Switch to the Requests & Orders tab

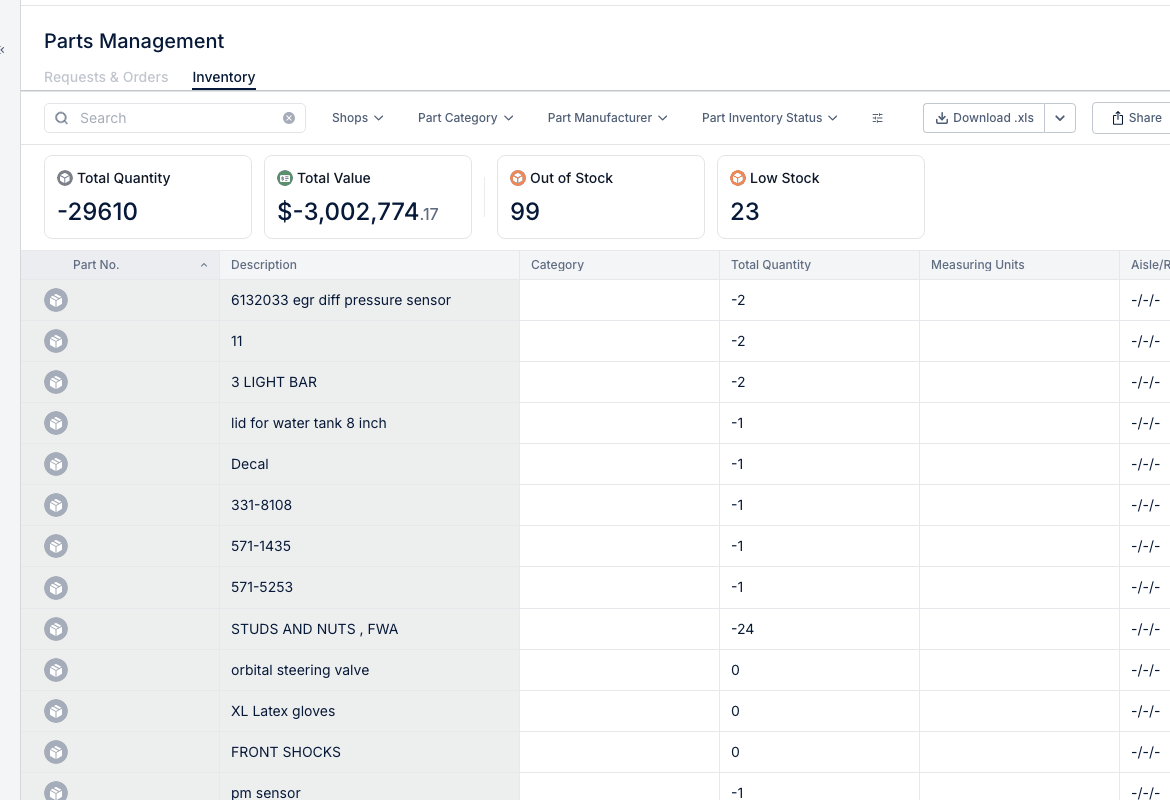tap(106, 77)
